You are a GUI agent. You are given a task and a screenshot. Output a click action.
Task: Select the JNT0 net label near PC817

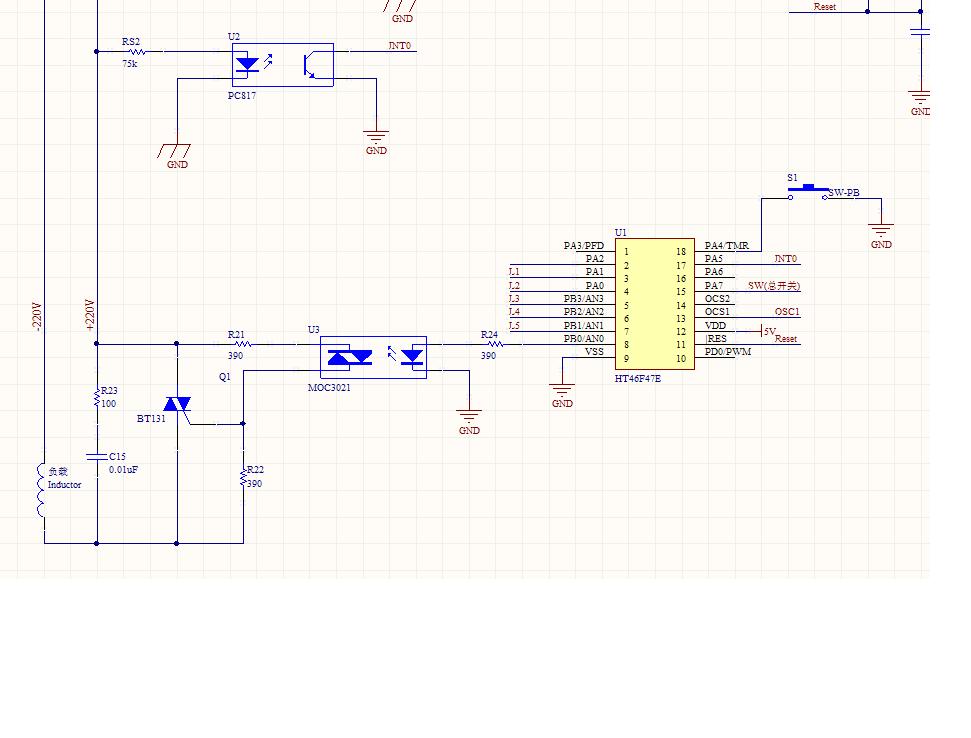click(x=399, y=46)
